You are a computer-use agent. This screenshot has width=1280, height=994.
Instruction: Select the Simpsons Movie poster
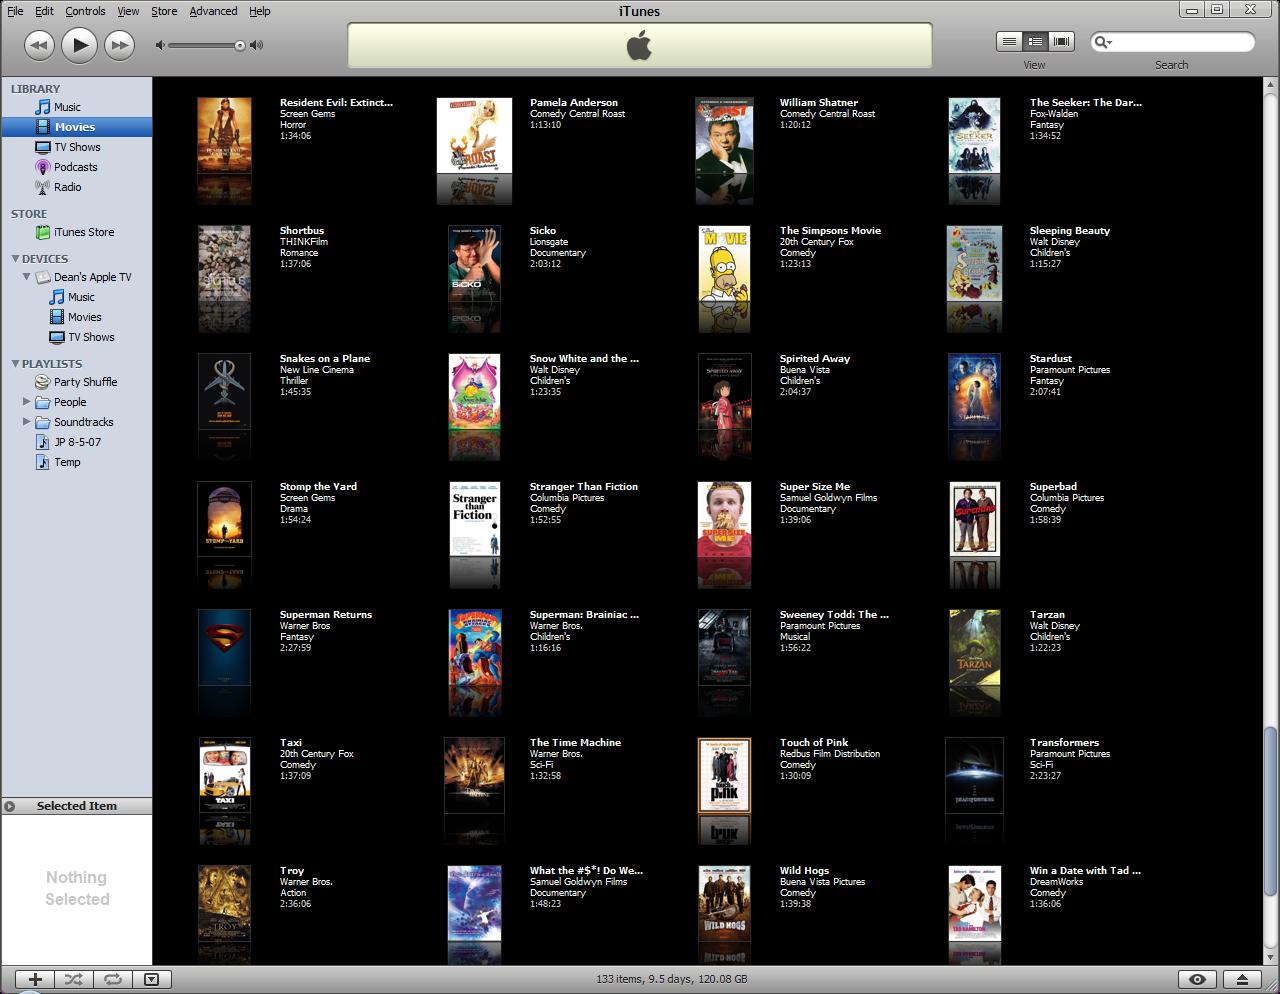(725, 265)
